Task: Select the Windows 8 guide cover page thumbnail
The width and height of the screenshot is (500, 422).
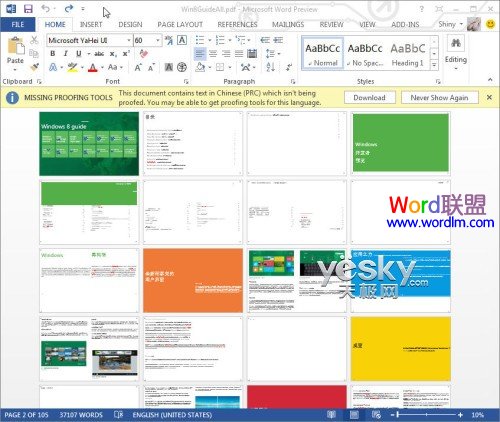Action: tap(89, 144)
